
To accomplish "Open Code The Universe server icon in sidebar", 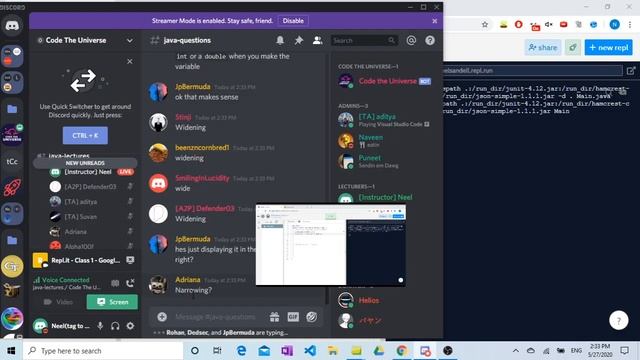I will (x=12, y=135).
